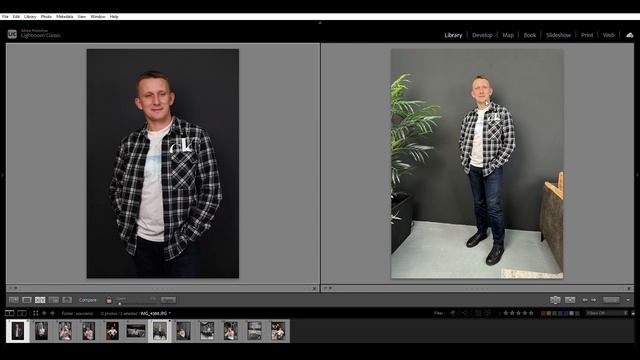Close the Candidate pane with its X
640x360 pixels.
[x=629, y=289]
